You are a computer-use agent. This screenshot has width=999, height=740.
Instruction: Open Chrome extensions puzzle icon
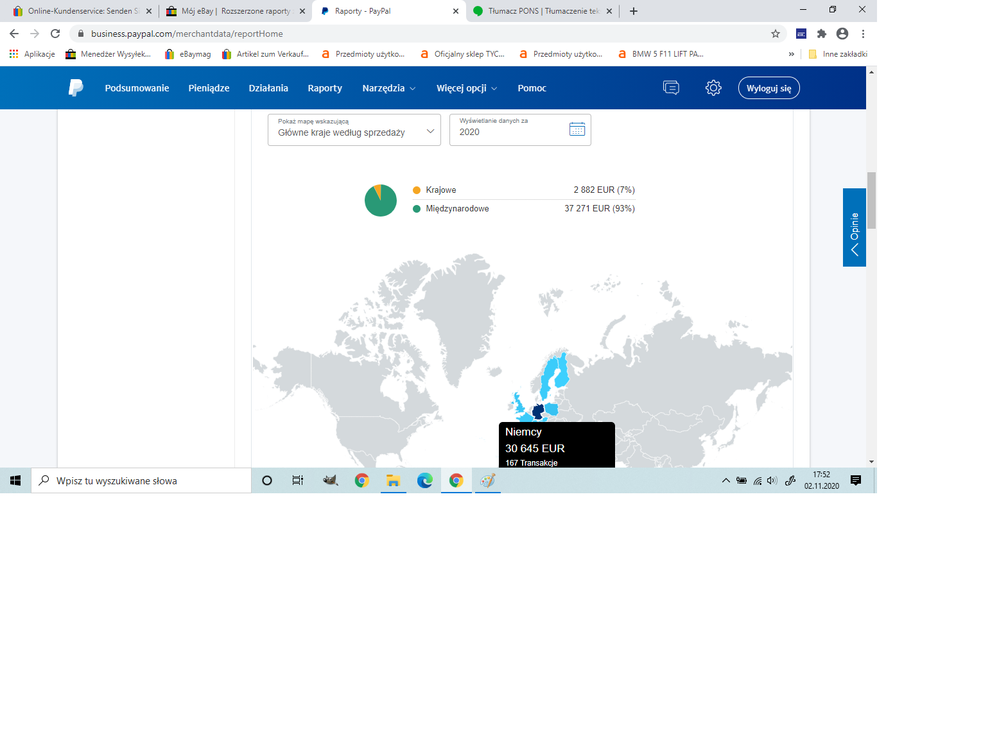822,33
